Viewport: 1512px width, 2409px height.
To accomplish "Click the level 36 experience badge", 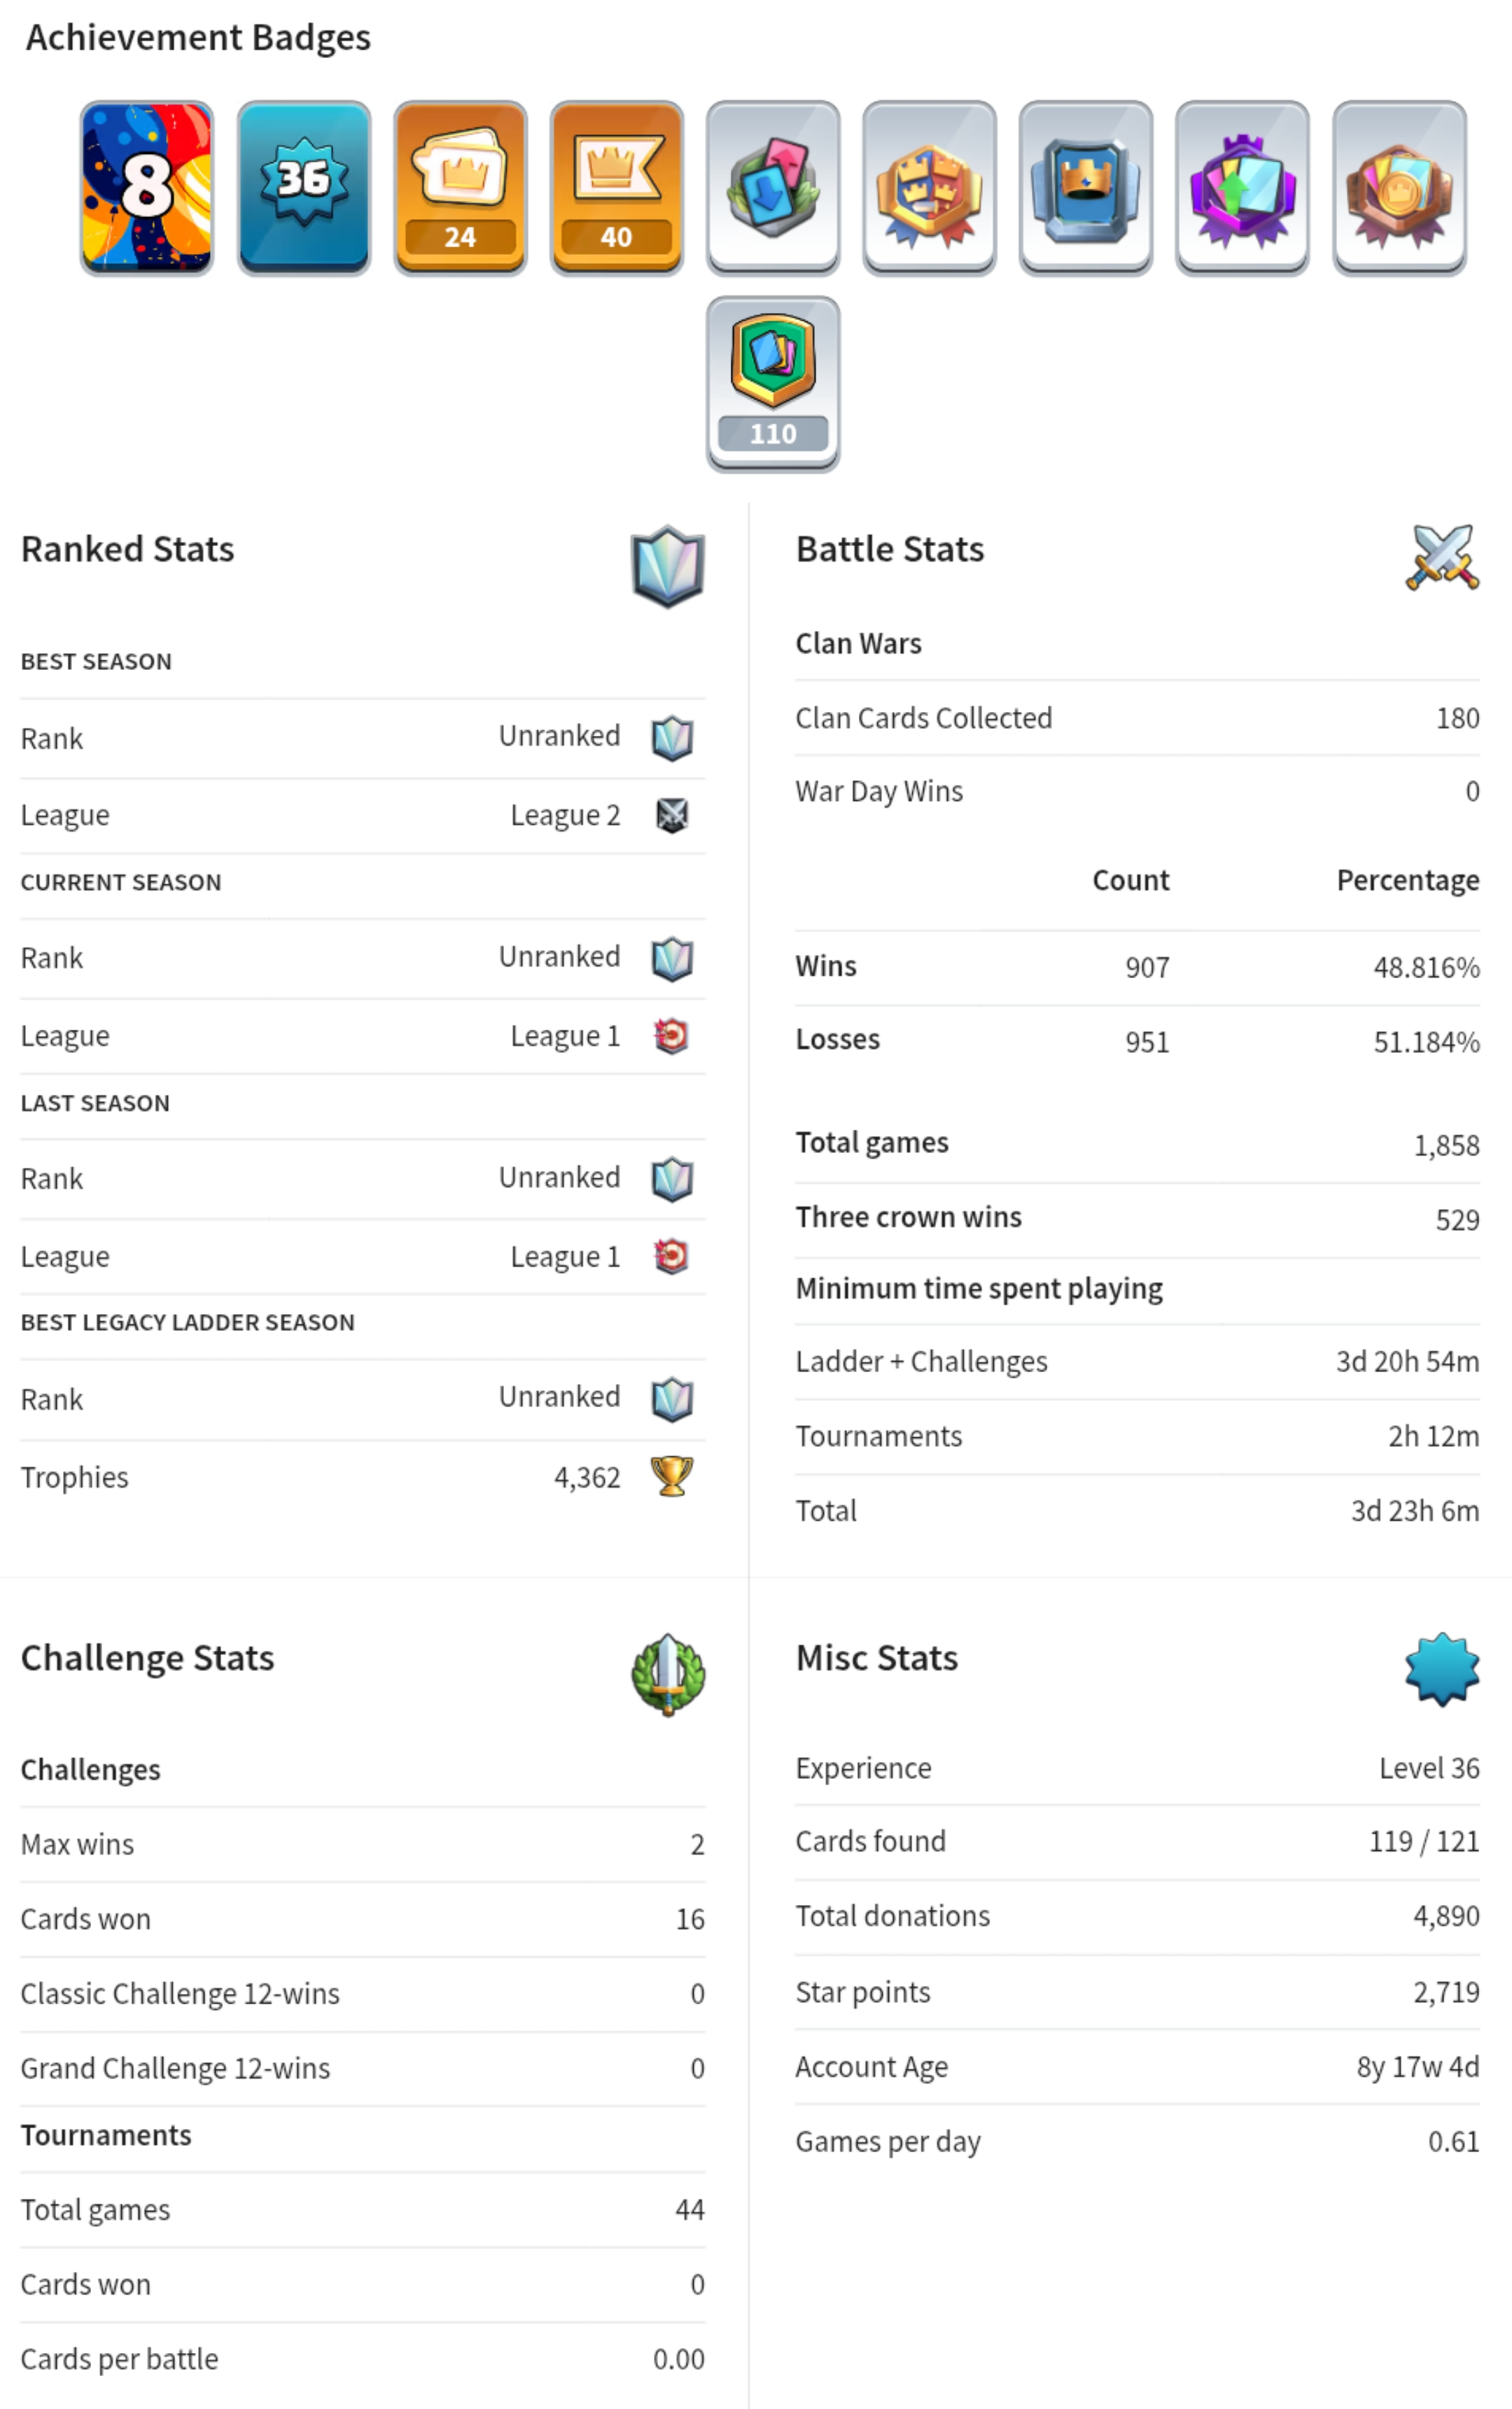I will [x=304, y=187].
